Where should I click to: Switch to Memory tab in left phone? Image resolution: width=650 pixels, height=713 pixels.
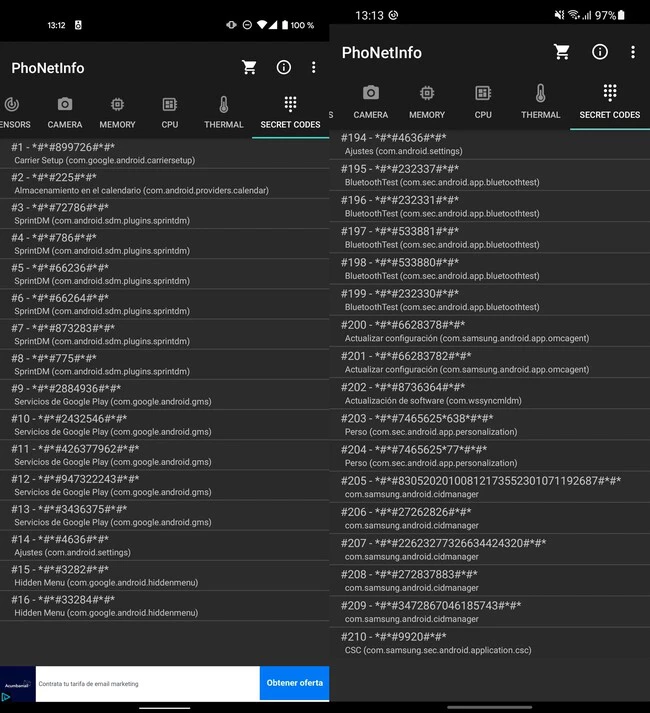coord(117,113)
